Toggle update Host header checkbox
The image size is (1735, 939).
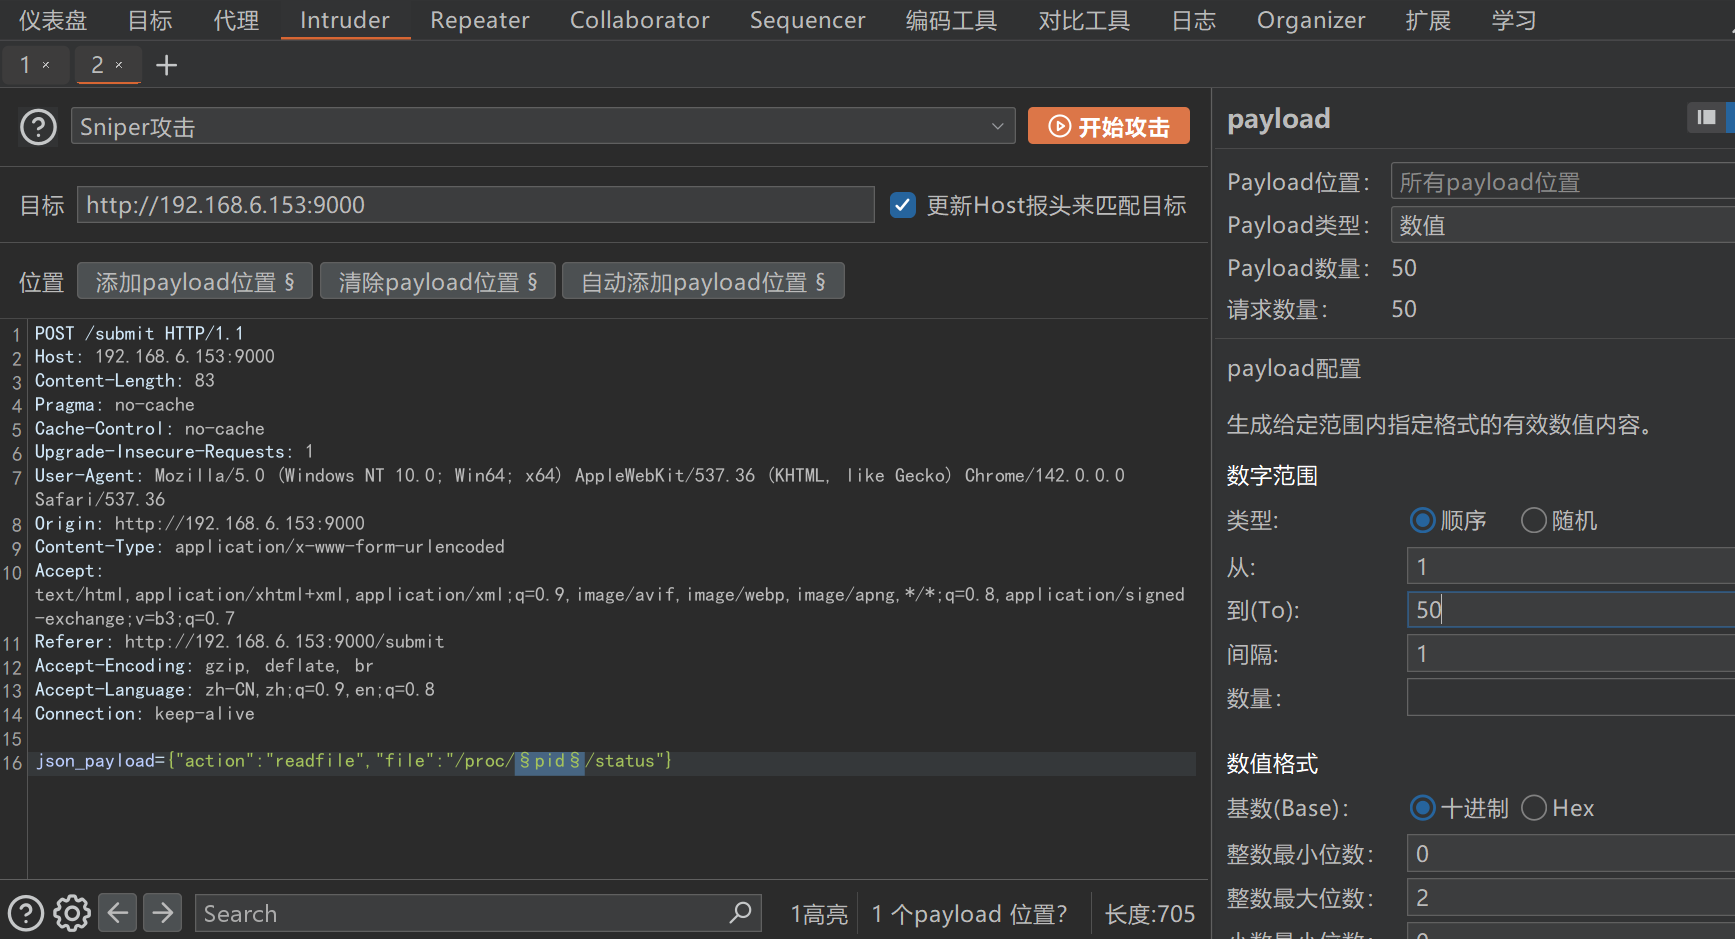pyautogui.click(x=903, y=205)
